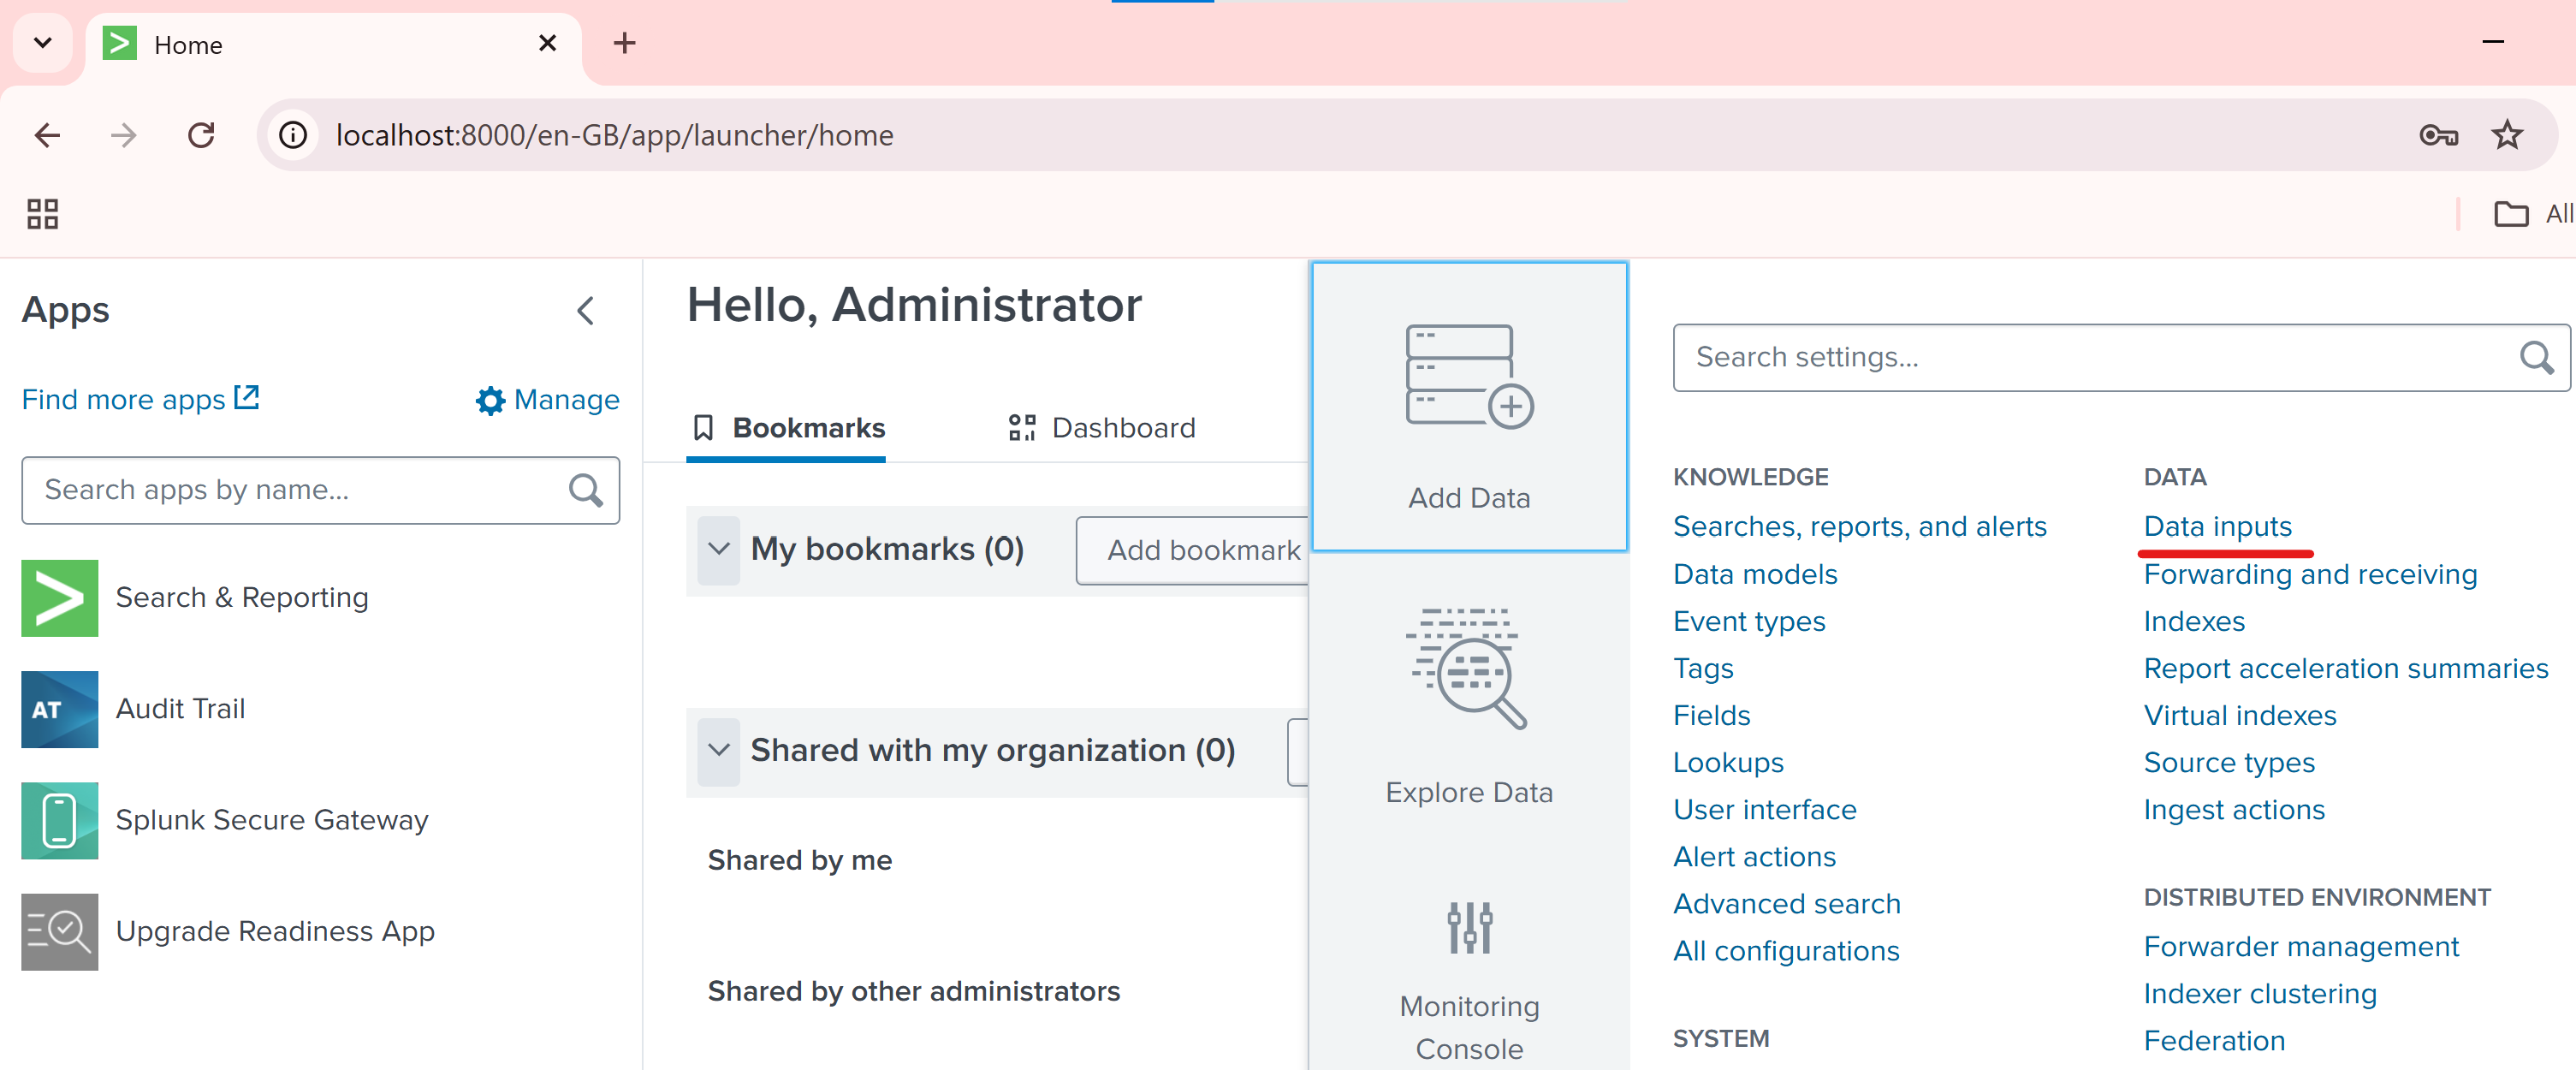
Task: Open the Search & Reporting app icon
Action: [x=59, y=598]
